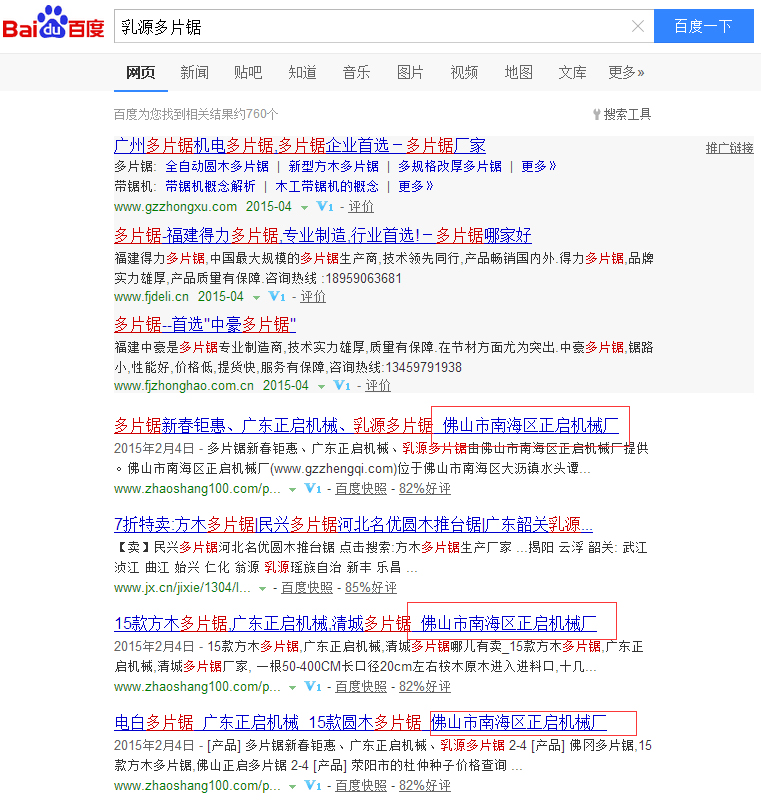Open the 多片锯-福建得力多片锯 result title

pyautogui.click(x=323, y=236)
